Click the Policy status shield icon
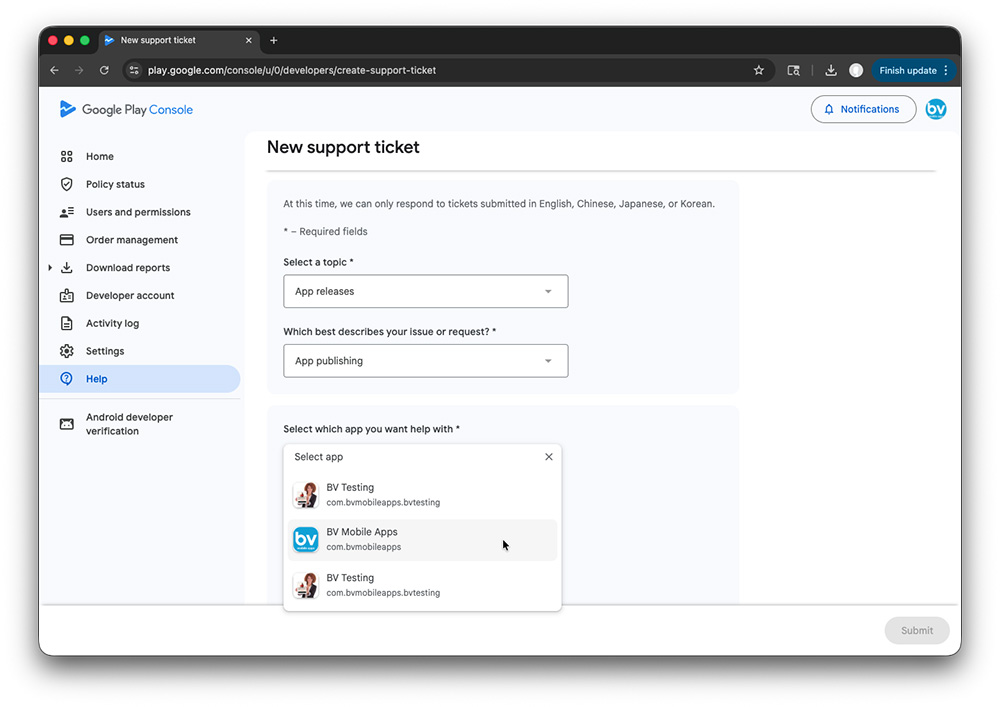The image size is (1000, 707). [x=66, y=184]
